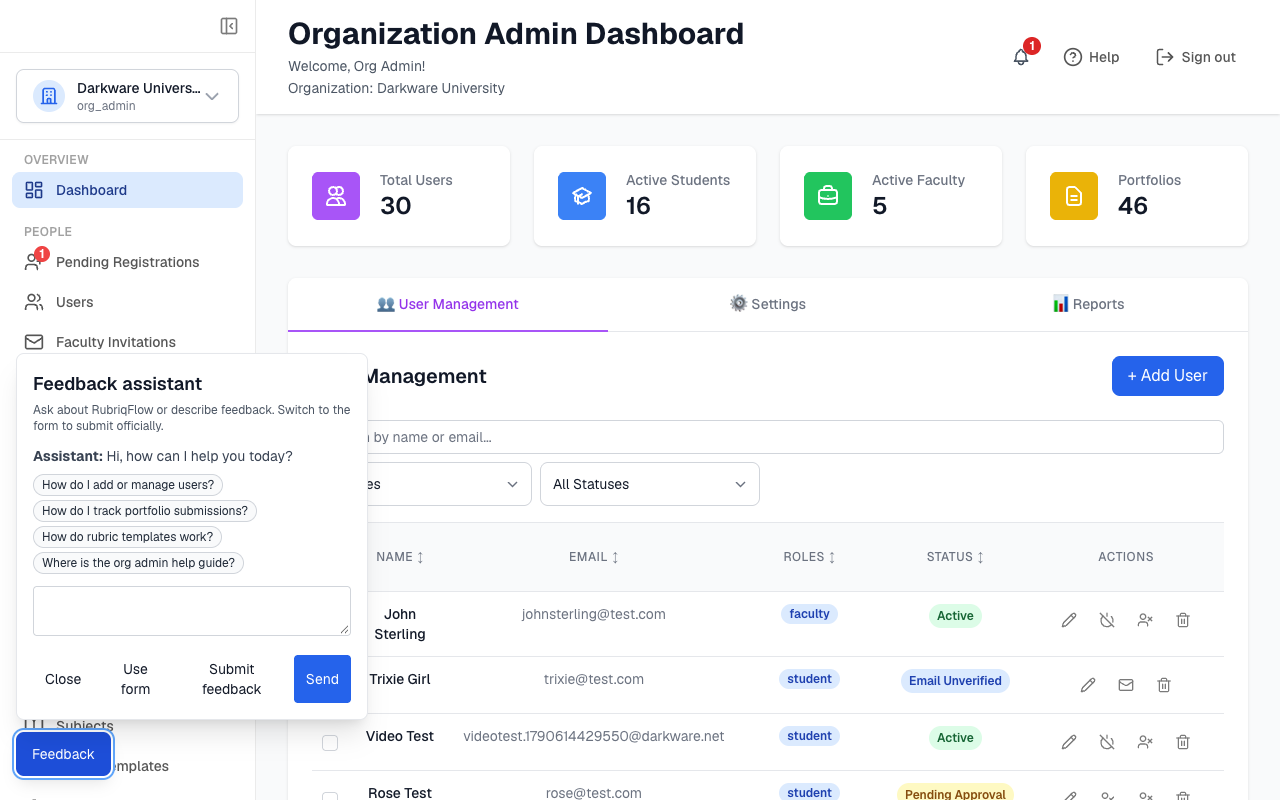This screenshot has height=800, width=1280.
Task: Choose the 'How do I add or manage users?' suggestion
Action: coord(128,485)
